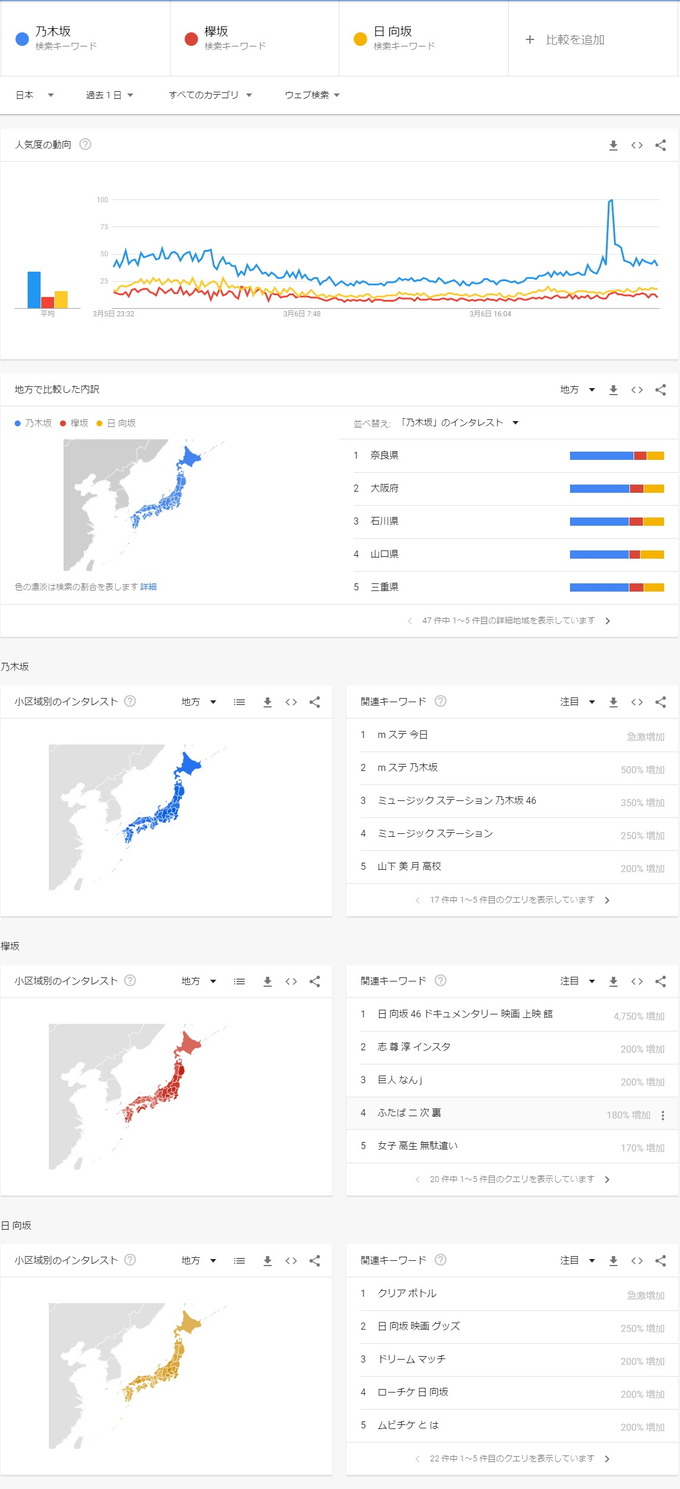Select the 乃木坂 search term tab
Viewport: 680px width, 1489px height.
(85, 39)
